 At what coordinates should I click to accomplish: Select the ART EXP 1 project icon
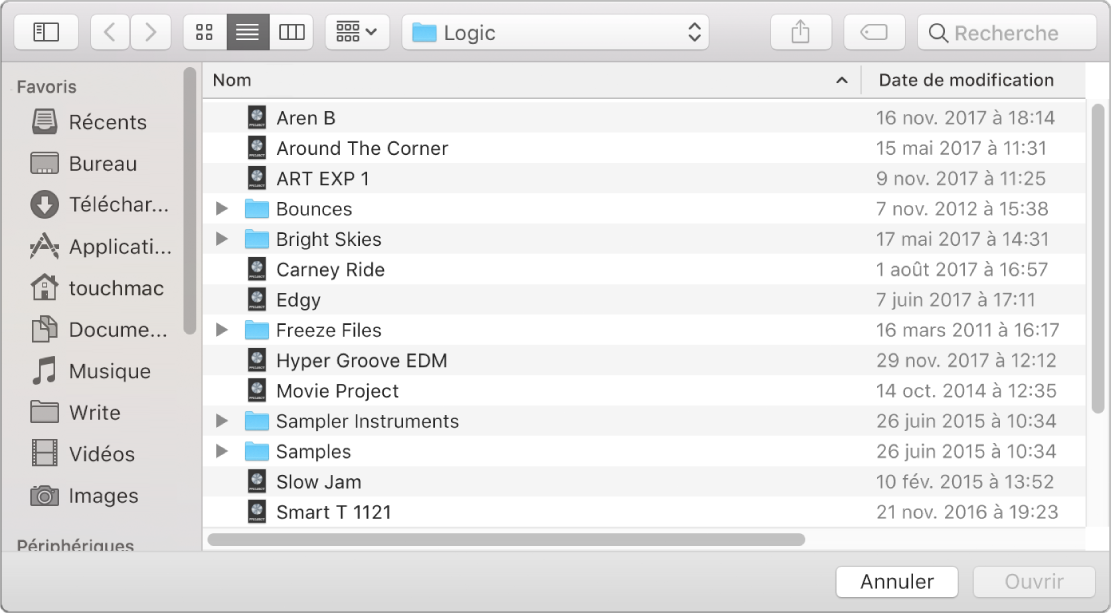tap(257, 179)
